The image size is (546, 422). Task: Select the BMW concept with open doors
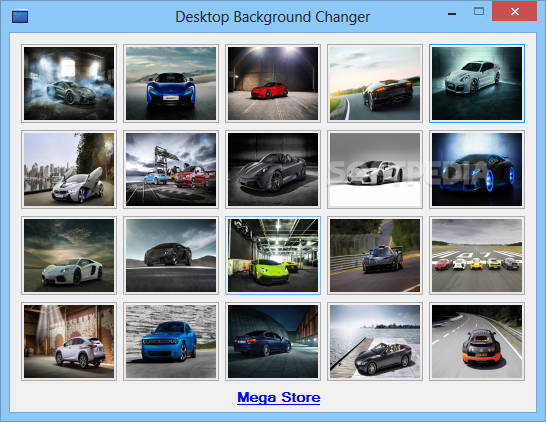(x=69, y=170)
